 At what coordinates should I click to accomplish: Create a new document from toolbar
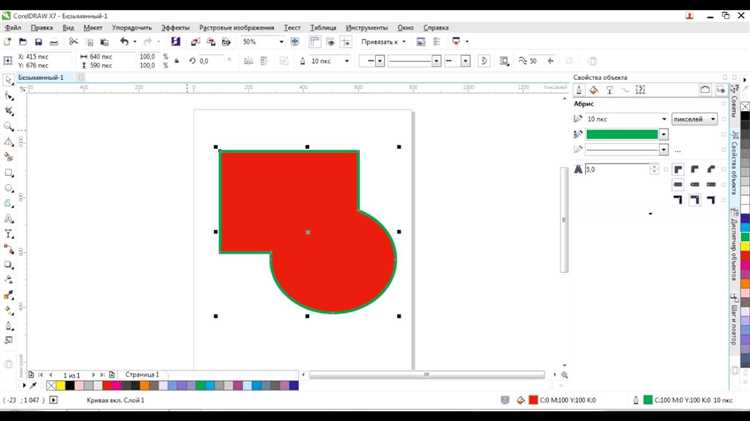(8, 42)
